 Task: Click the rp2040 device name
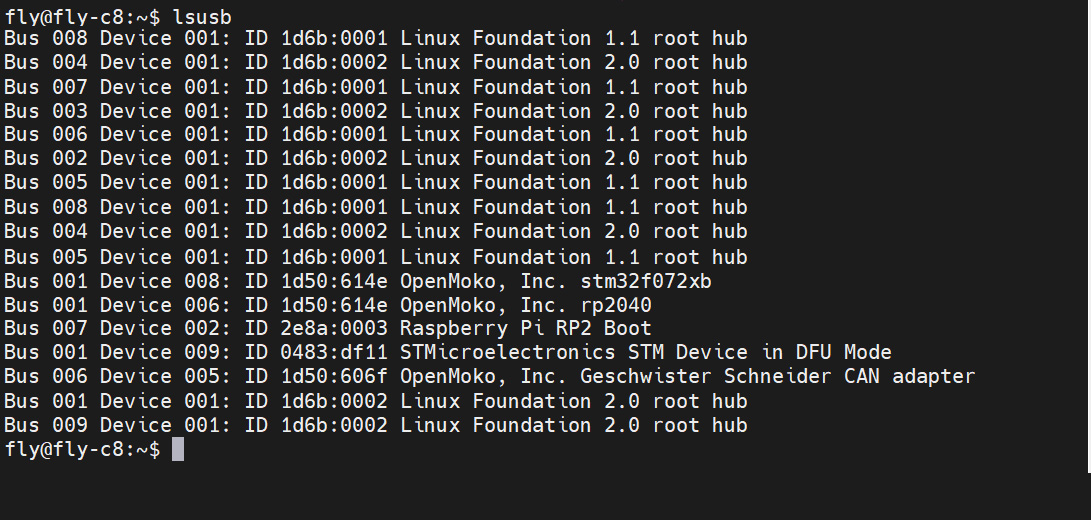point(622,304)
